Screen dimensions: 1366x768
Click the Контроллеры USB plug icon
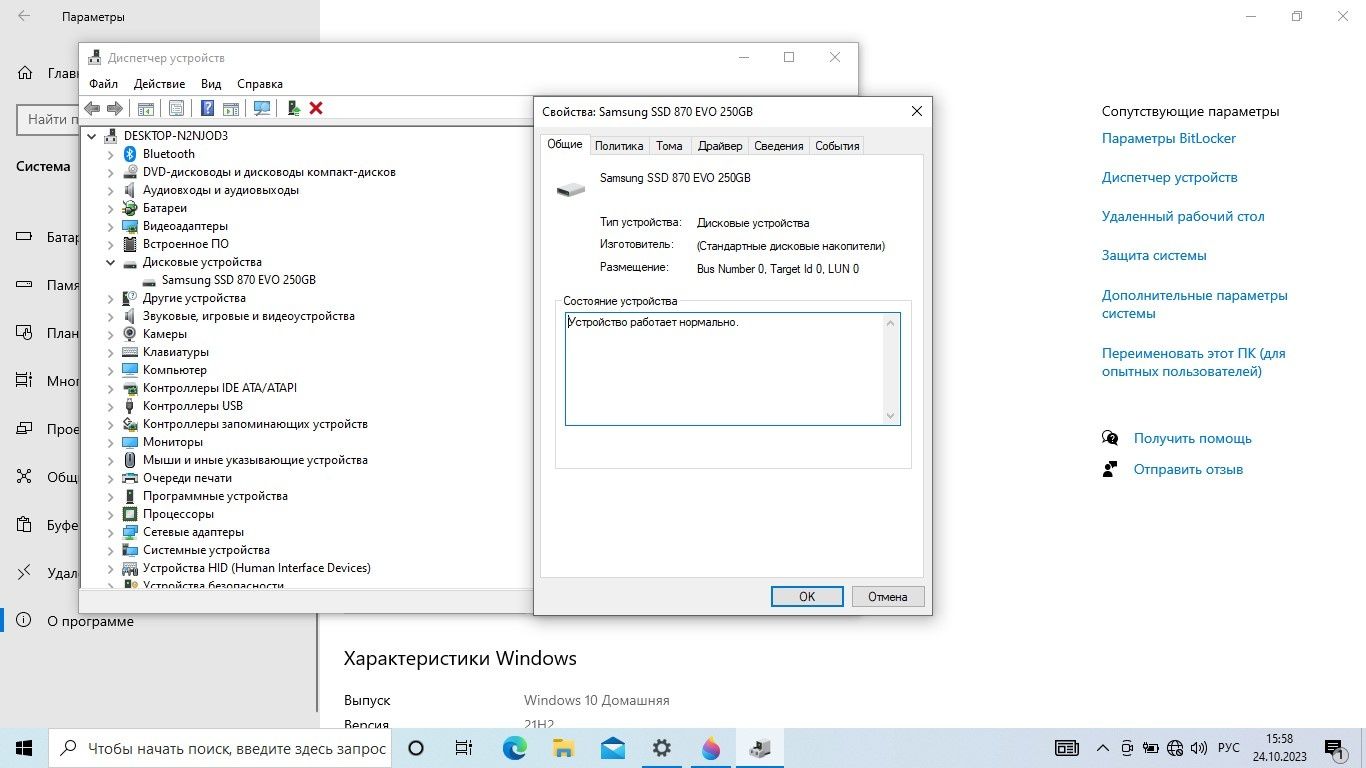[130, 406]
